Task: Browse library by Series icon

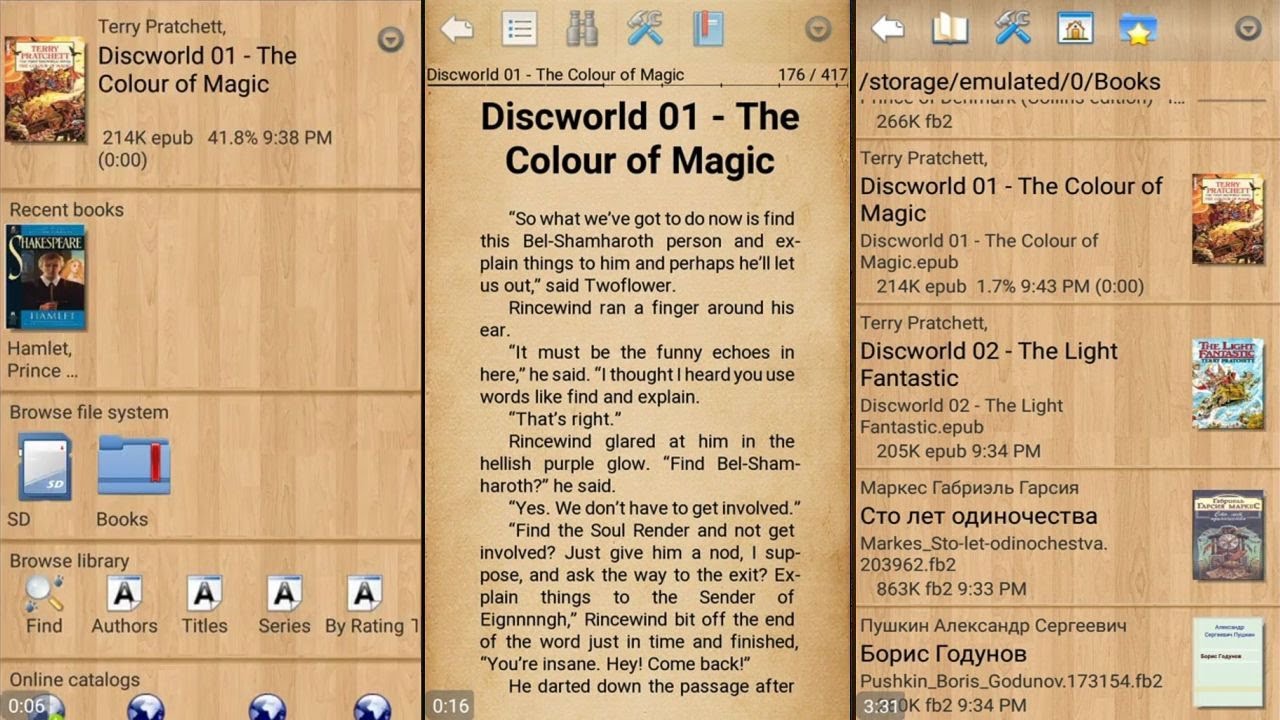Action: point(284,594)
